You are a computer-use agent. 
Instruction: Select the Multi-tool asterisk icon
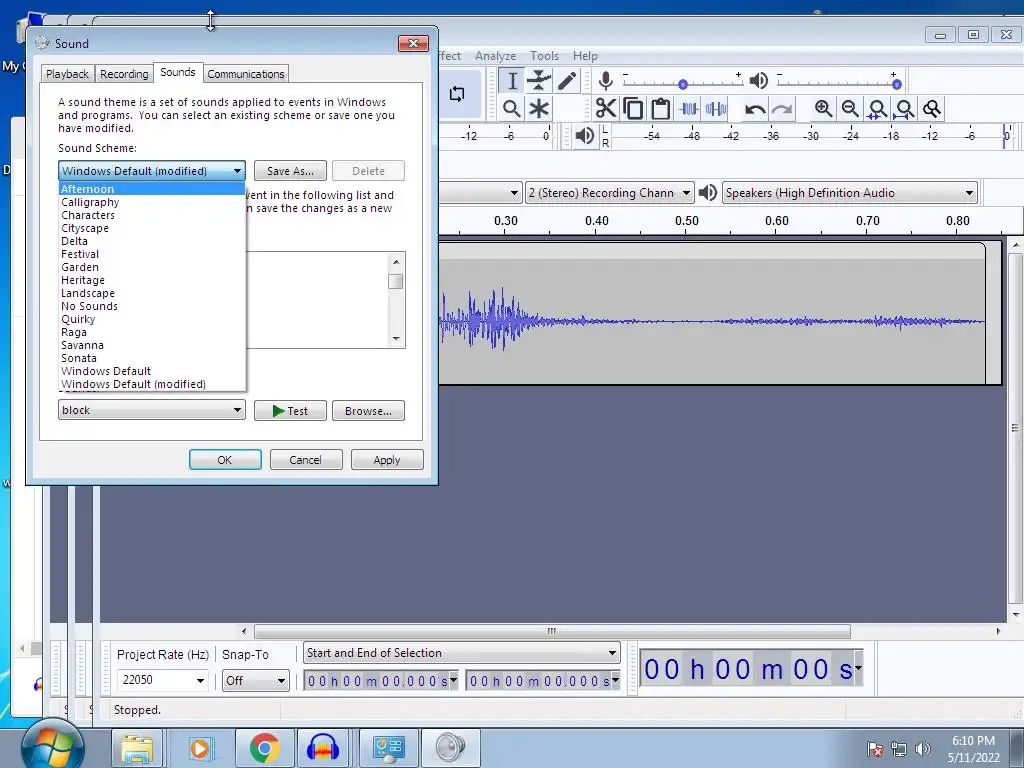539,108
